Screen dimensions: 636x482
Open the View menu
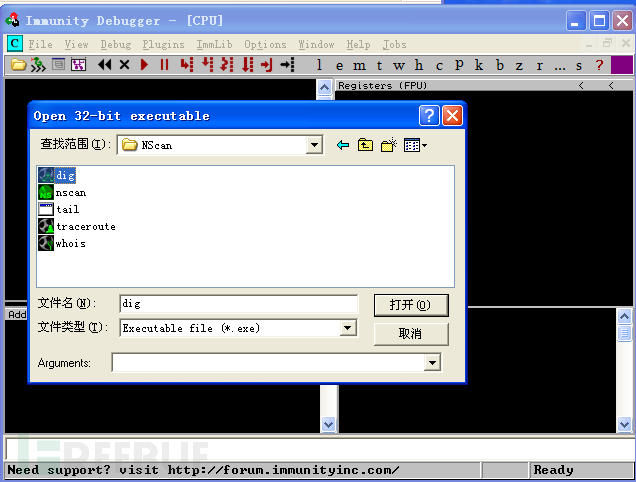(x=76, y=44)
